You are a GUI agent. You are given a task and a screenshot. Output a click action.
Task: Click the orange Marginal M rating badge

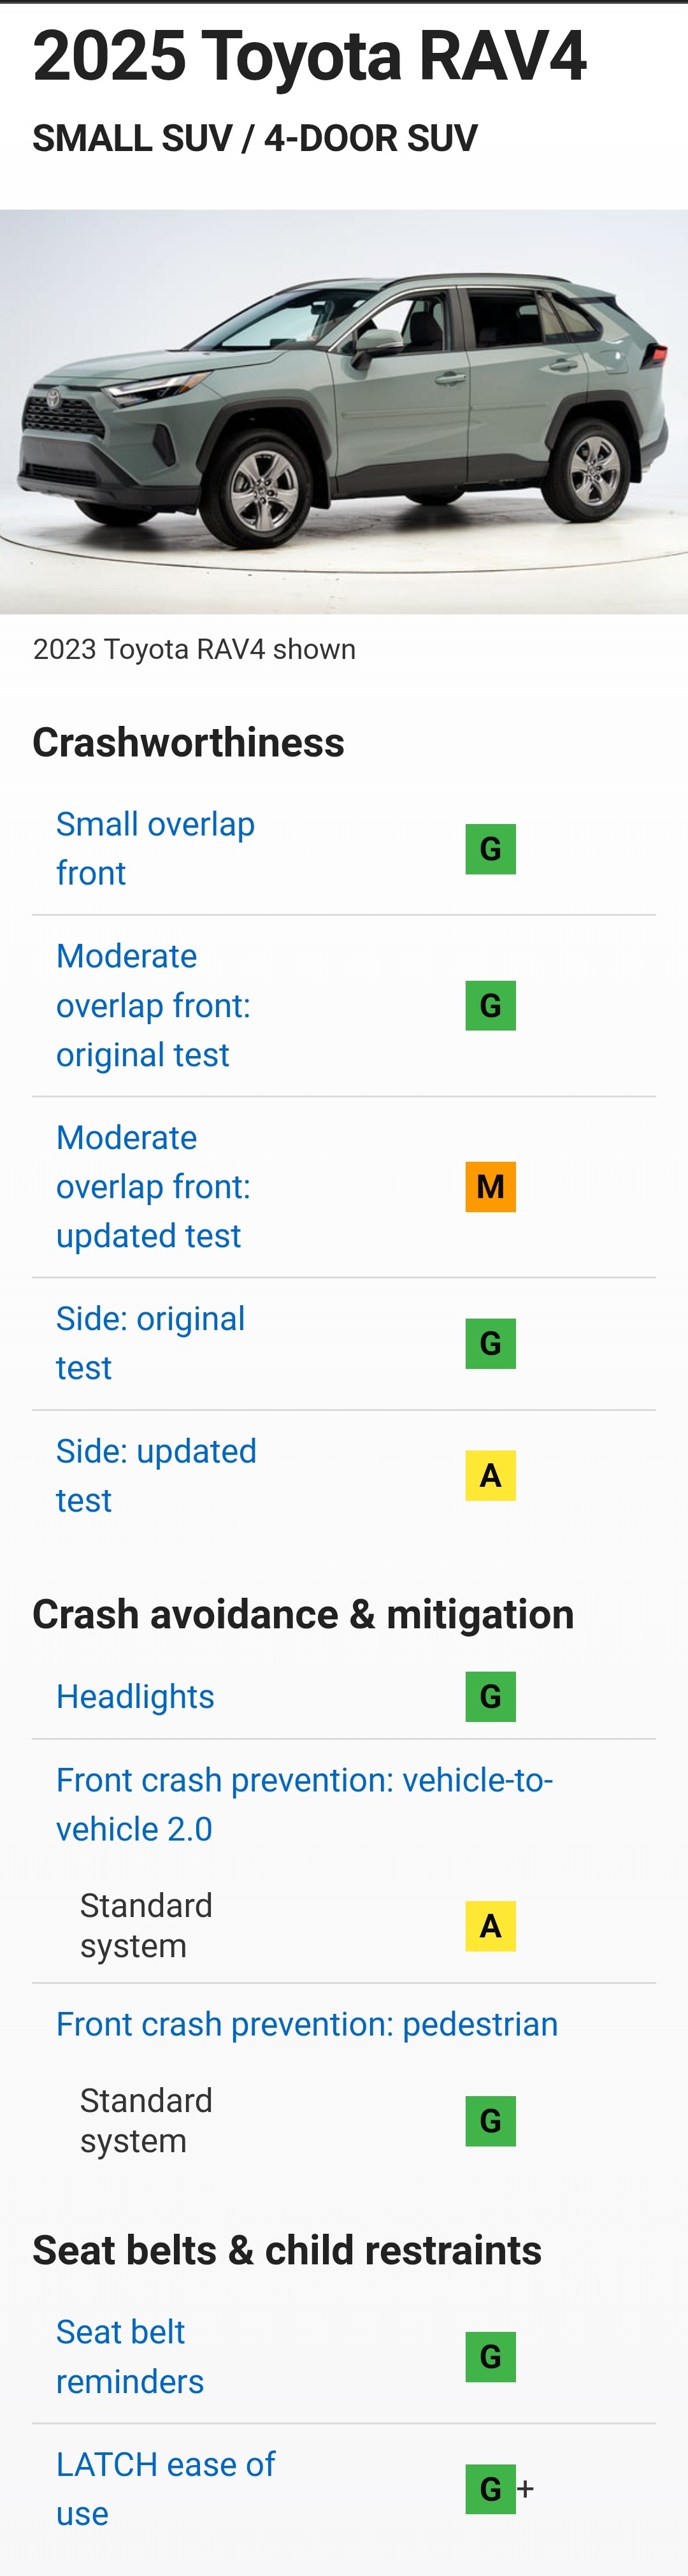490,1186
